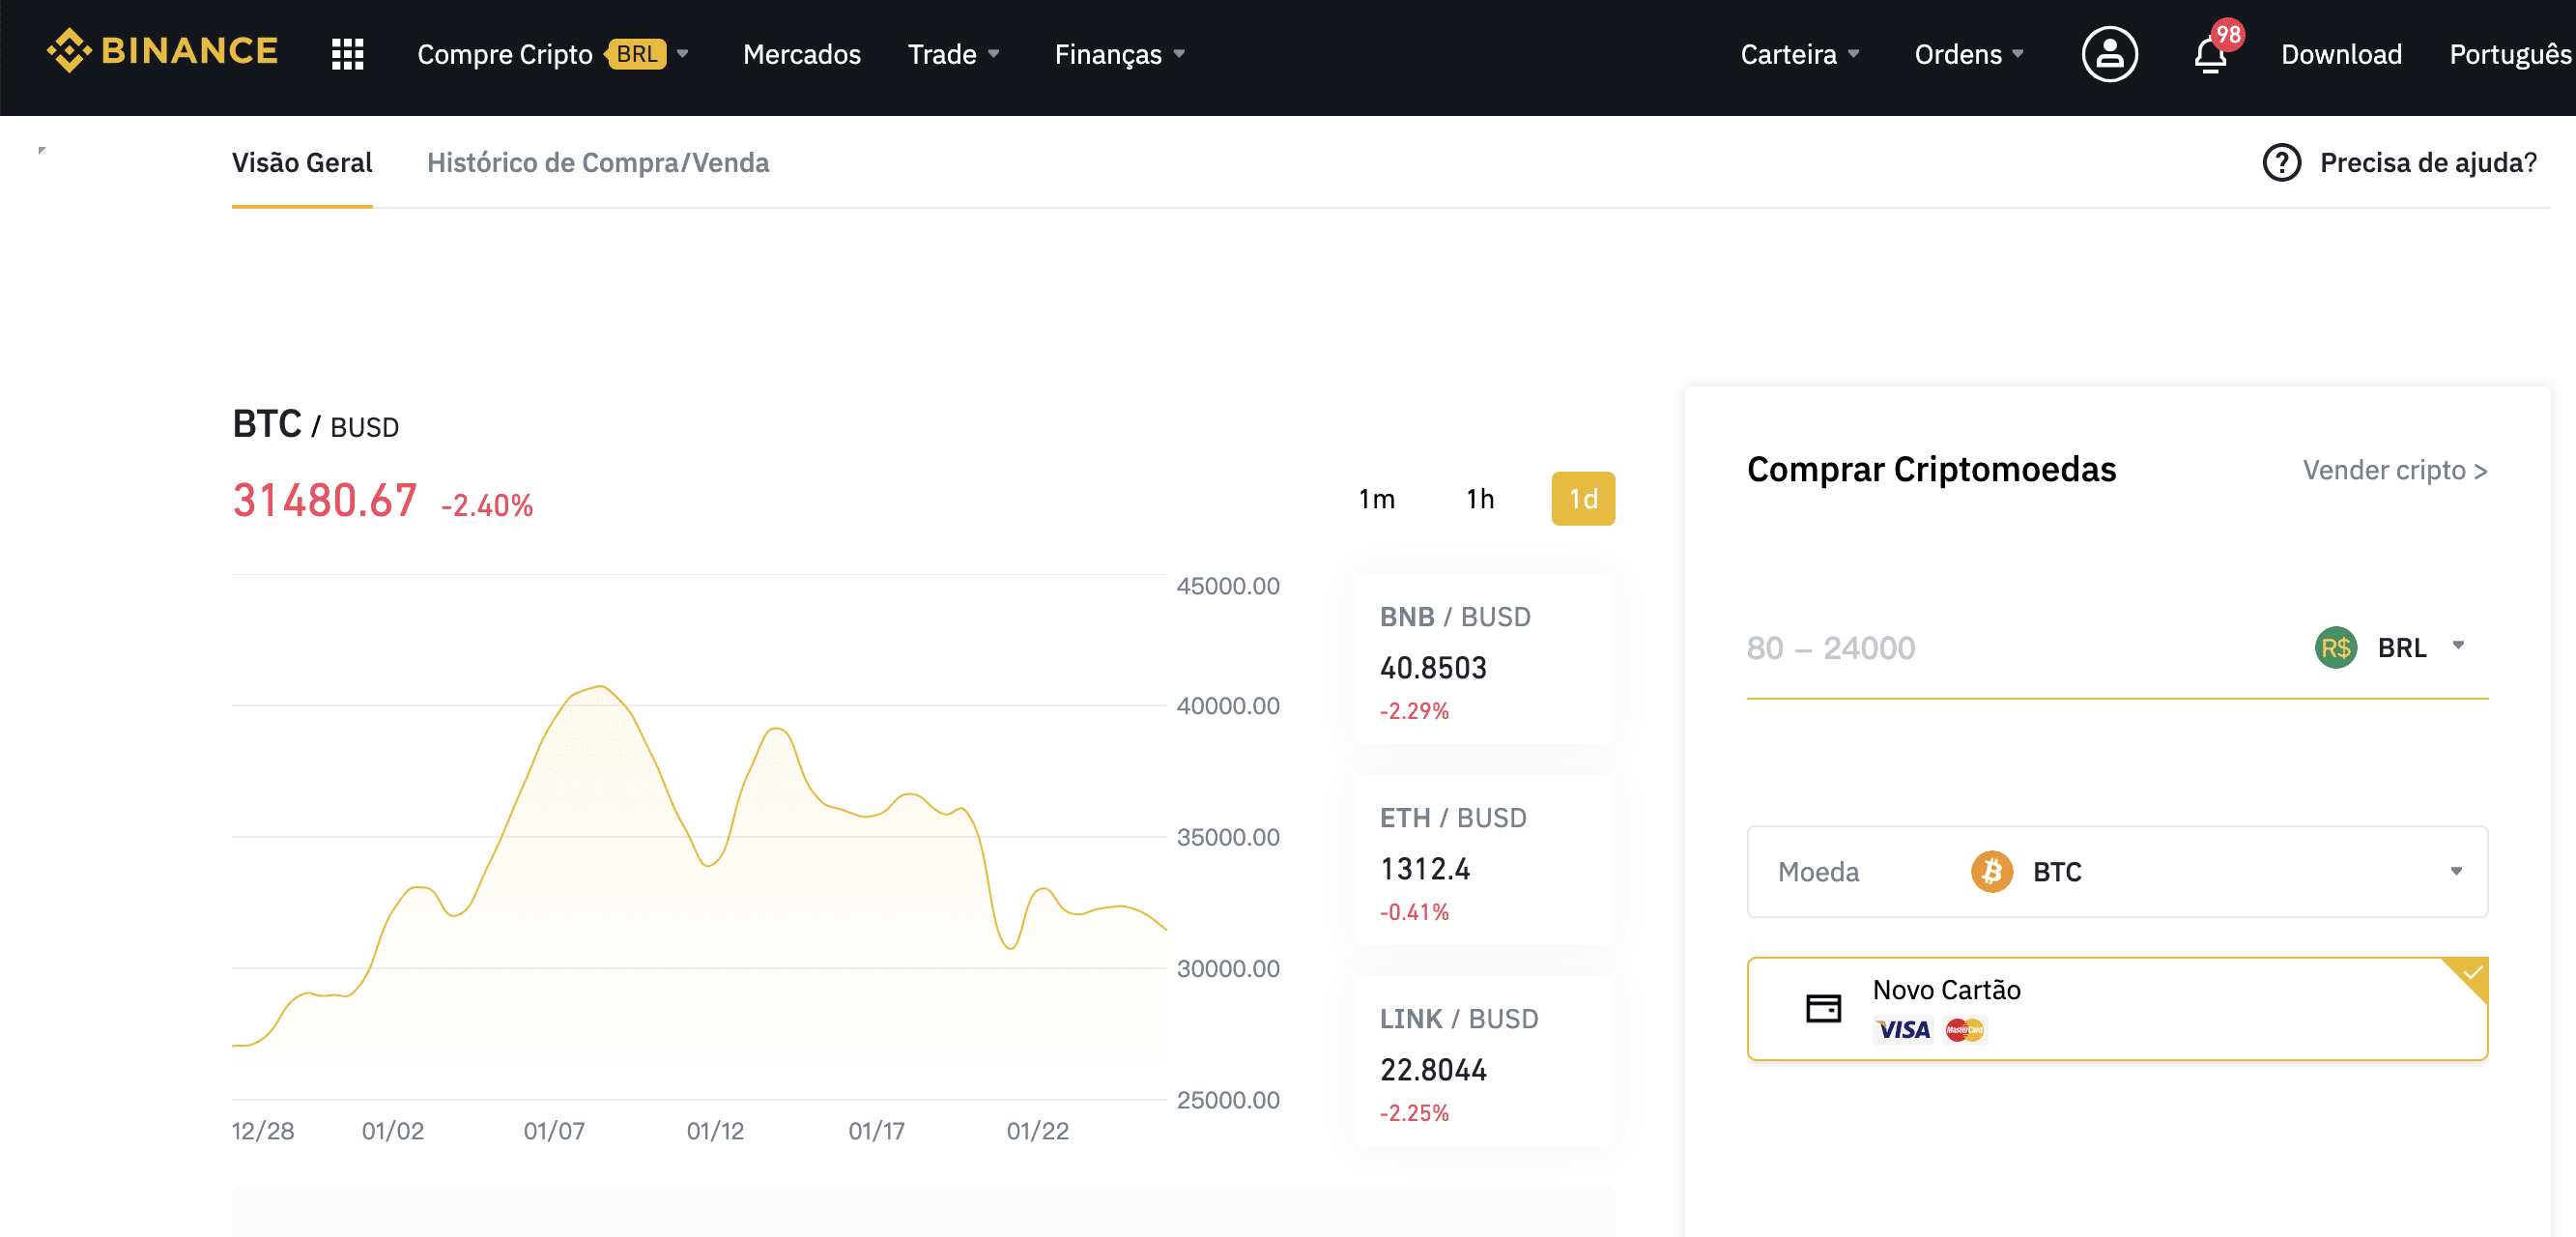Click the 22.8044 LINK price
The height and width of the screenshot is (1237, 2576).
[1433, 1069]
